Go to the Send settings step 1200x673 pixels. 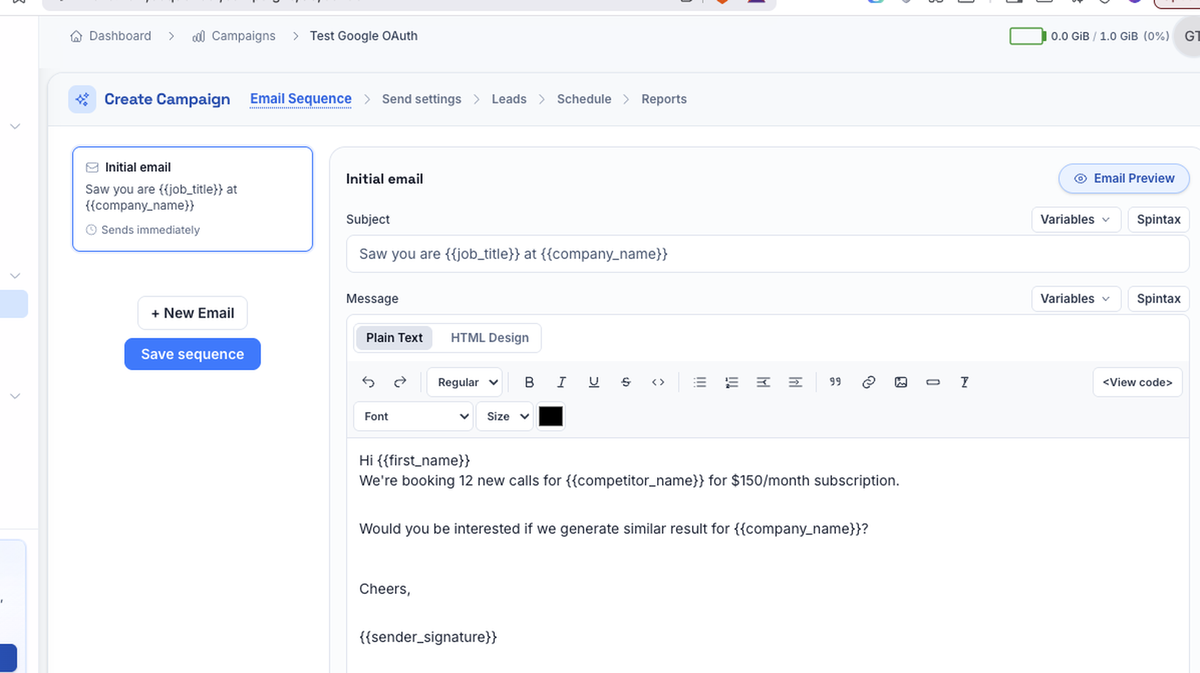(422, 99)
